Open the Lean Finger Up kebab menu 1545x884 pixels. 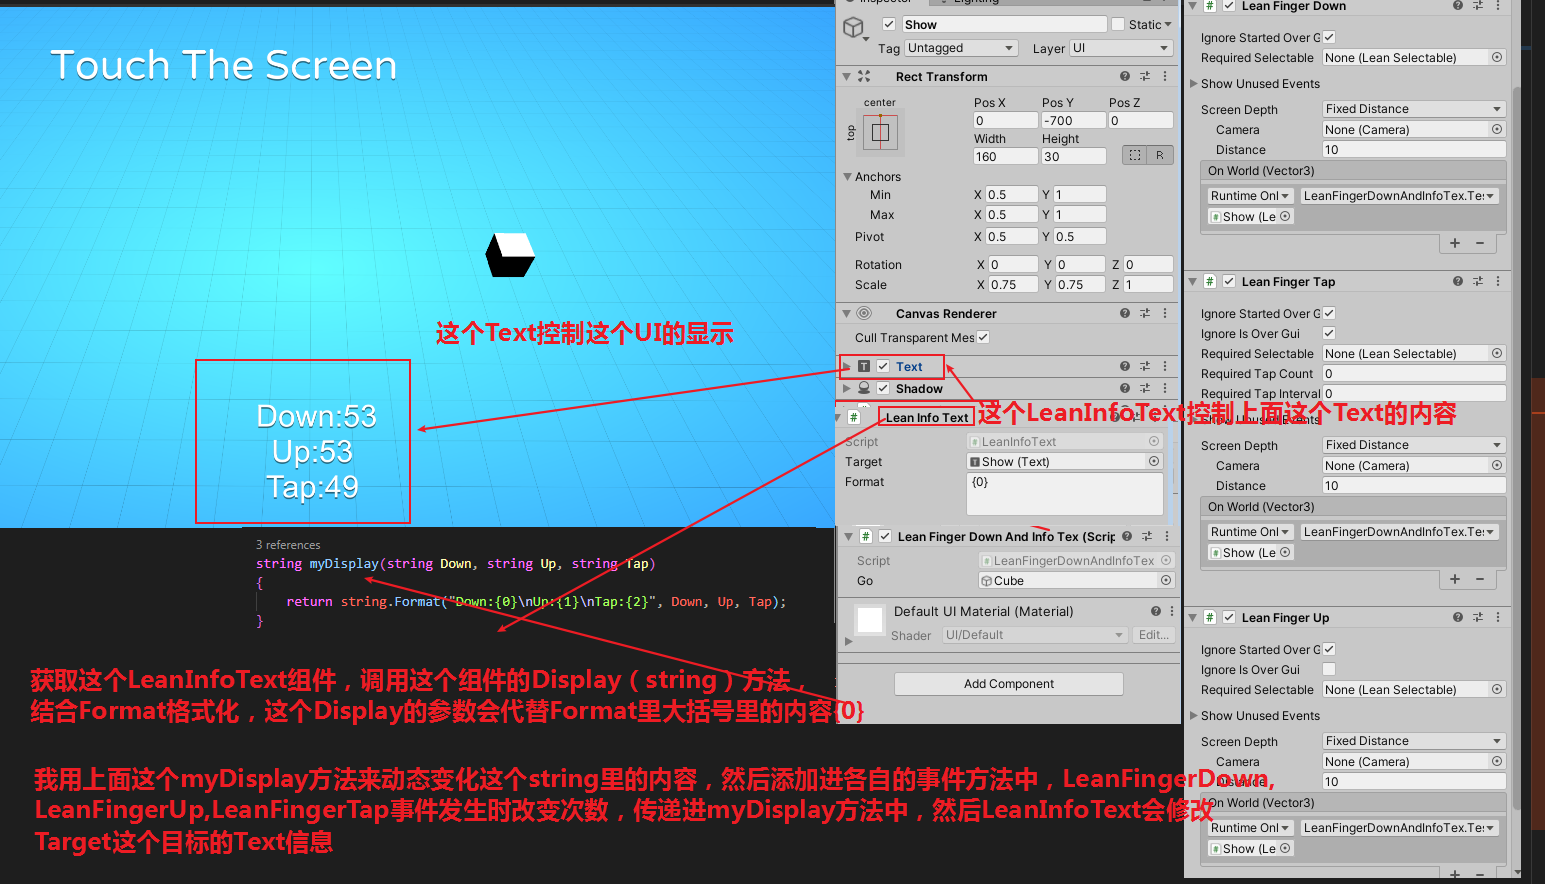tap(1498, 617)
